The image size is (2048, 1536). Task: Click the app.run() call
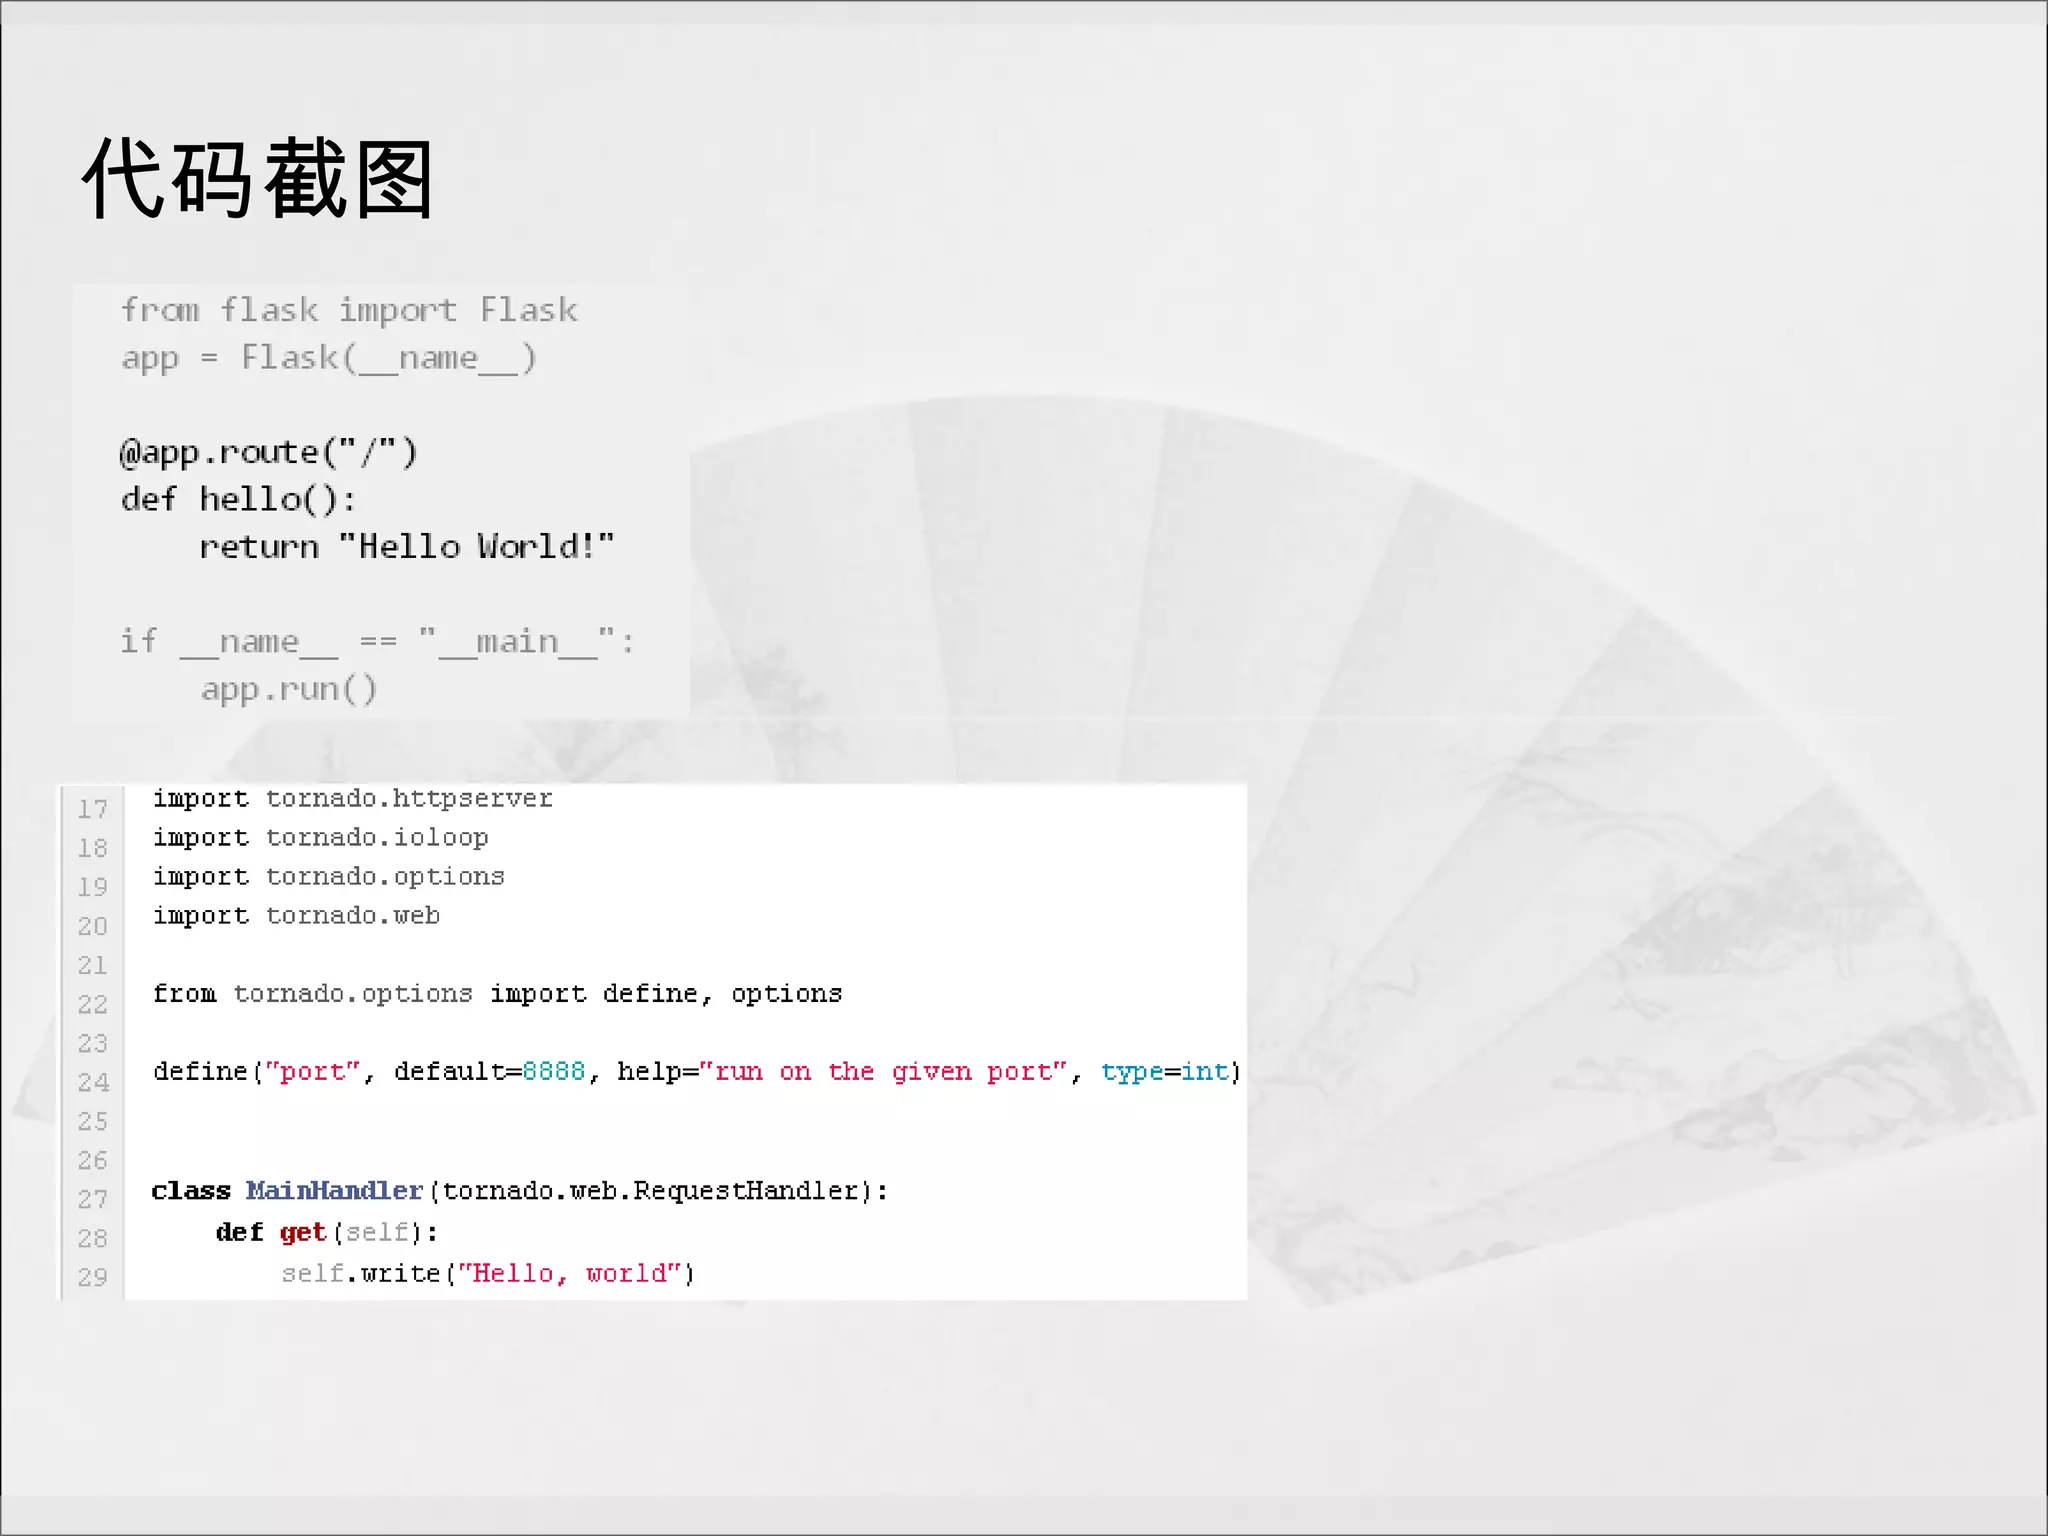point(289,689)
